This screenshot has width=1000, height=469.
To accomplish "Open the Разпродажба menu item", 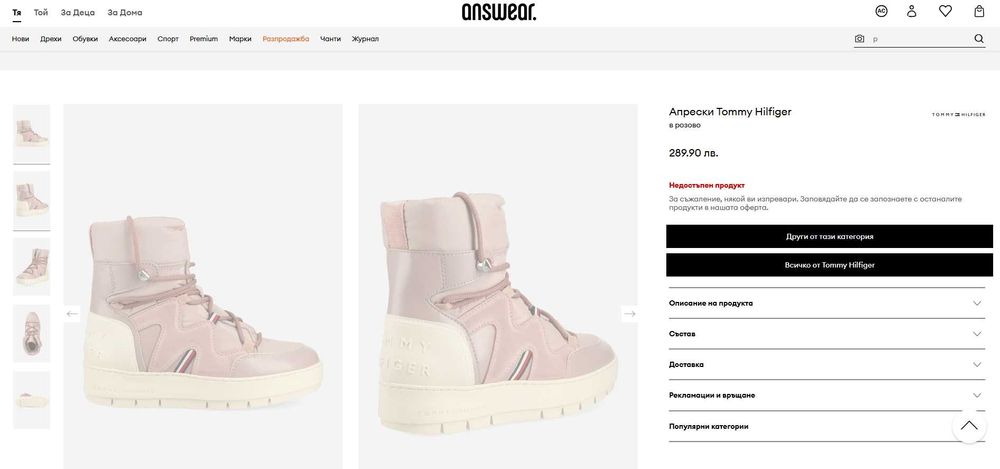I will coord(286,39).
